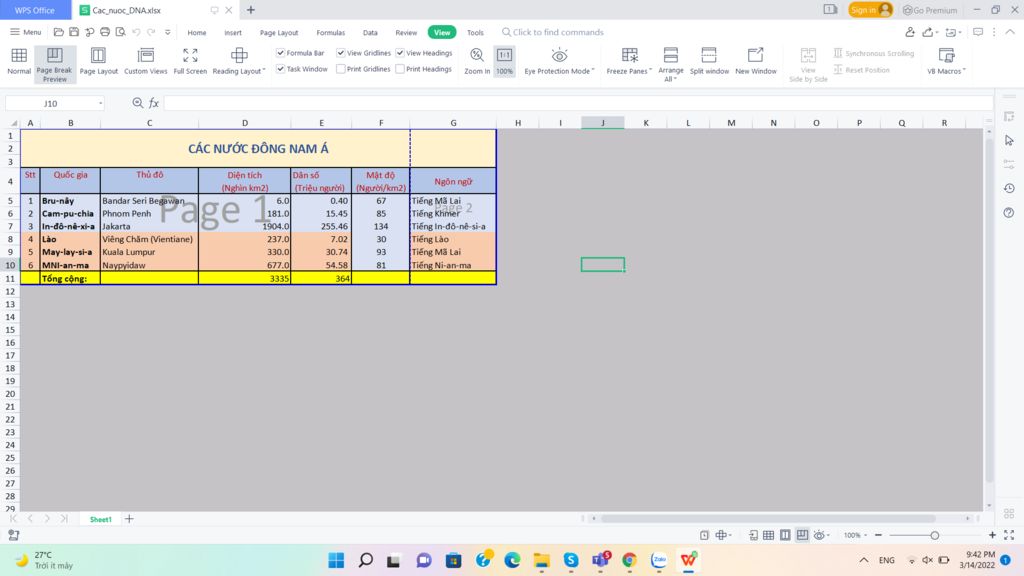Open taskbar search

[x=366, y=560]
